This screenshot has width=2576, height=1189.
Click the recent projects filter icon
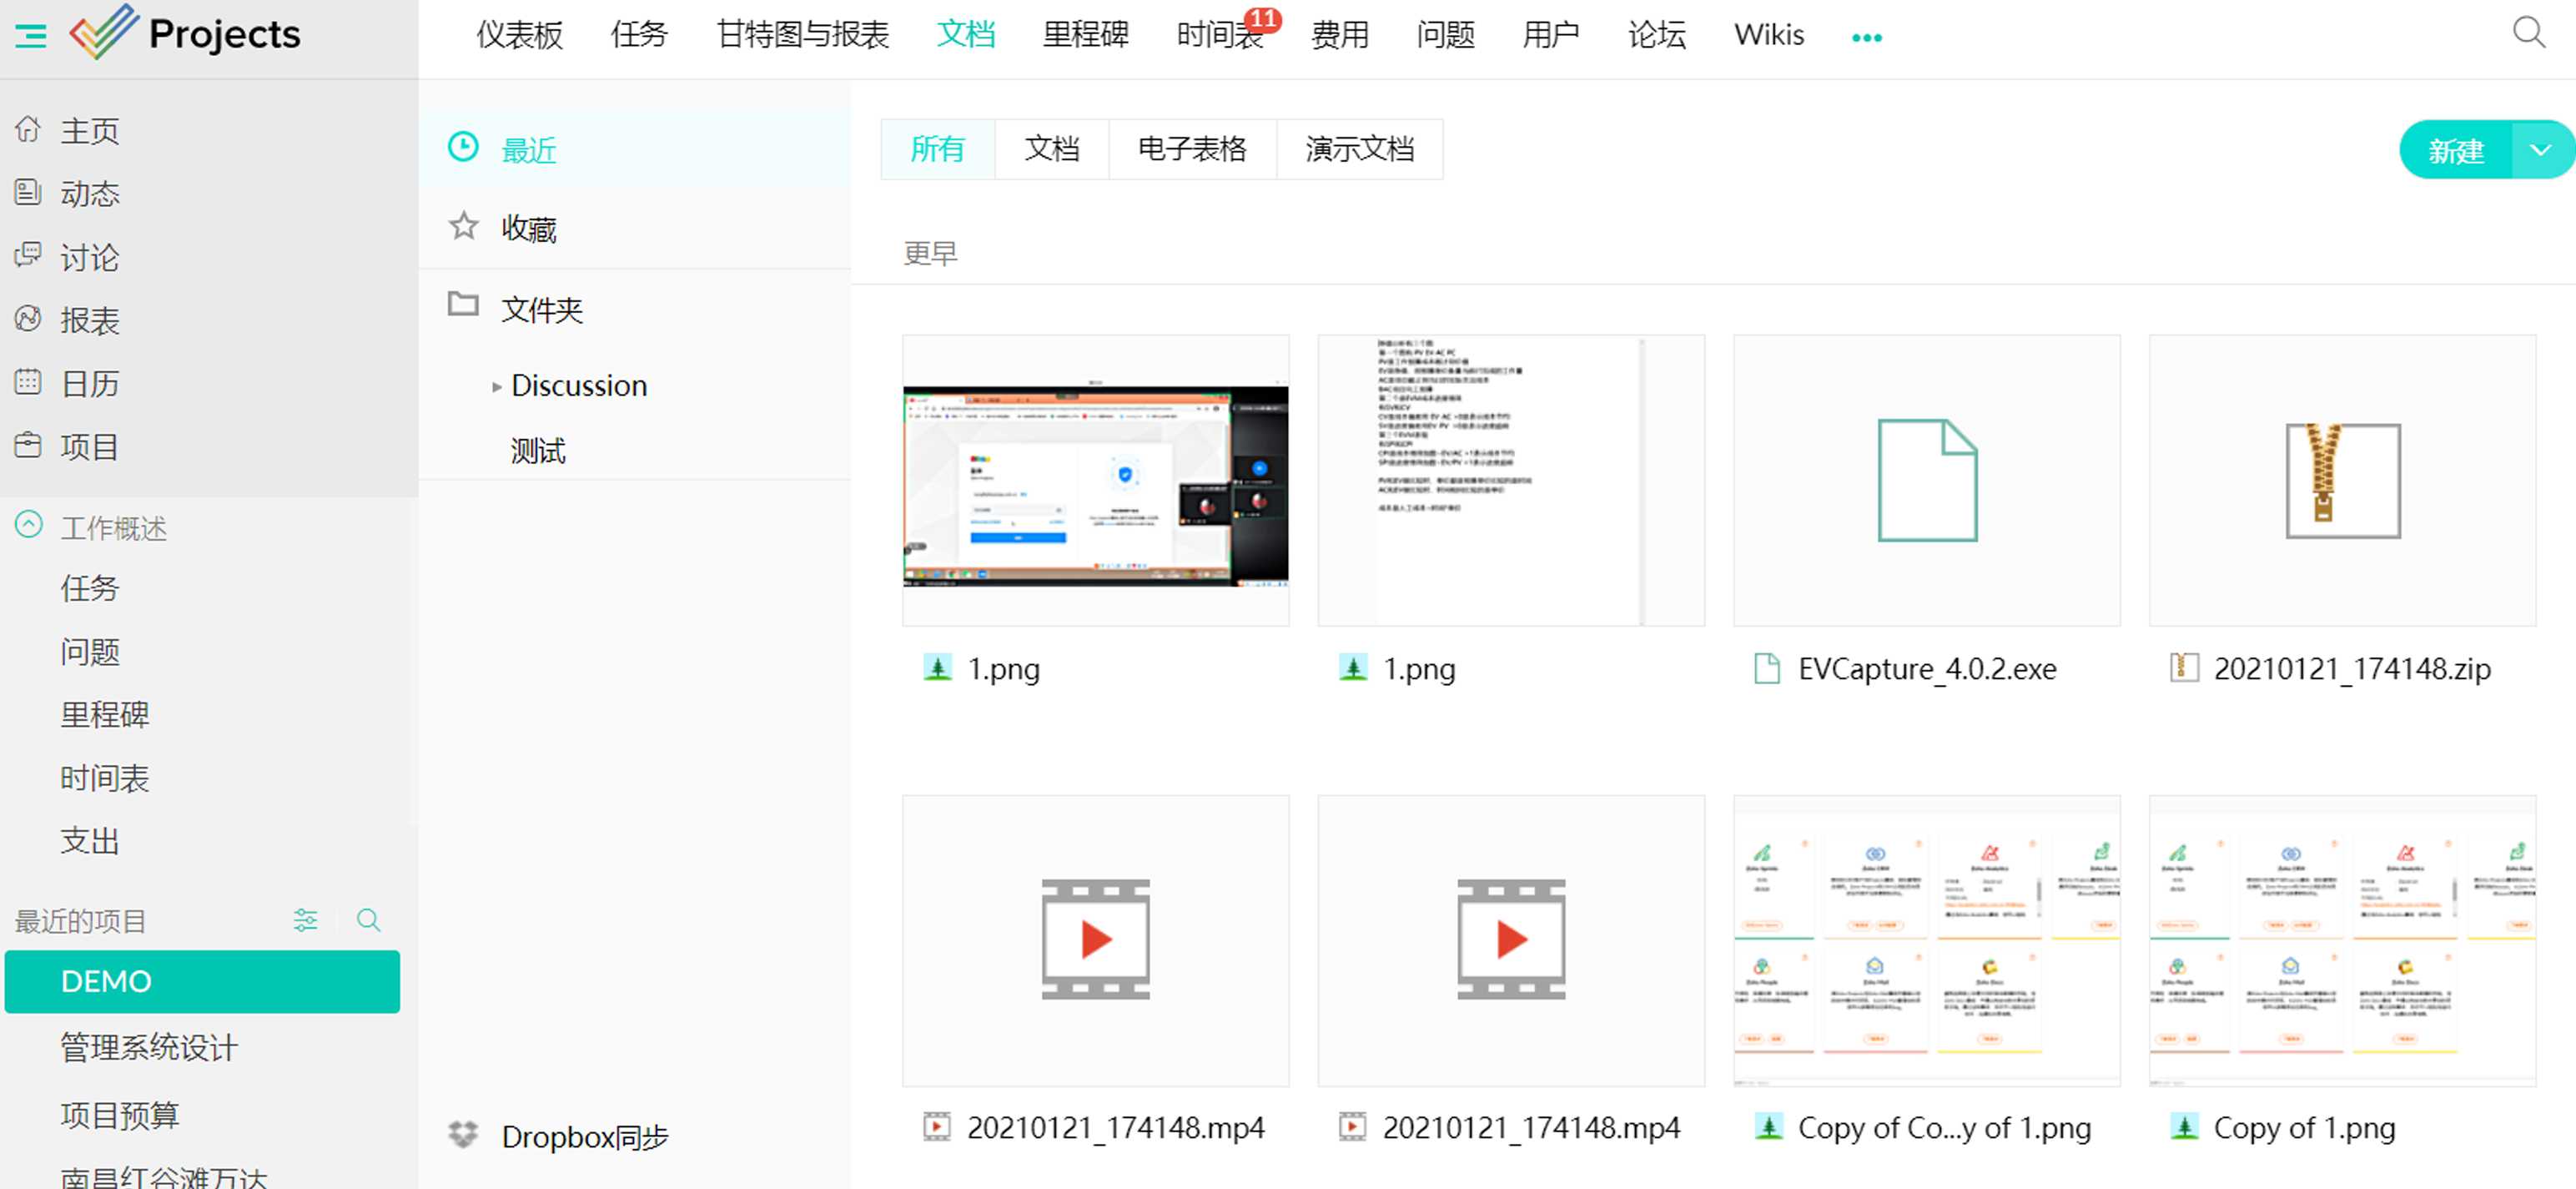click(x=305, y=920)
